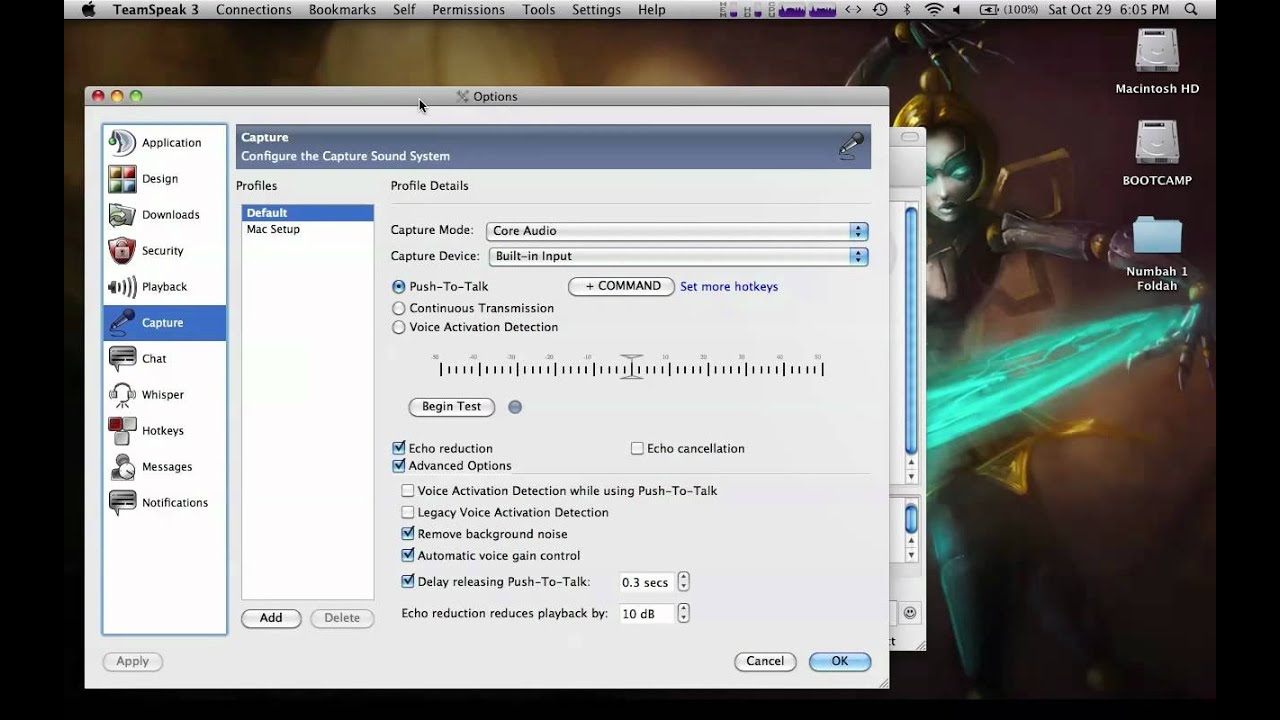Screen dimensions: 1280x720
Task: Open the Whisper settings category
Action: tap(164, 395)
